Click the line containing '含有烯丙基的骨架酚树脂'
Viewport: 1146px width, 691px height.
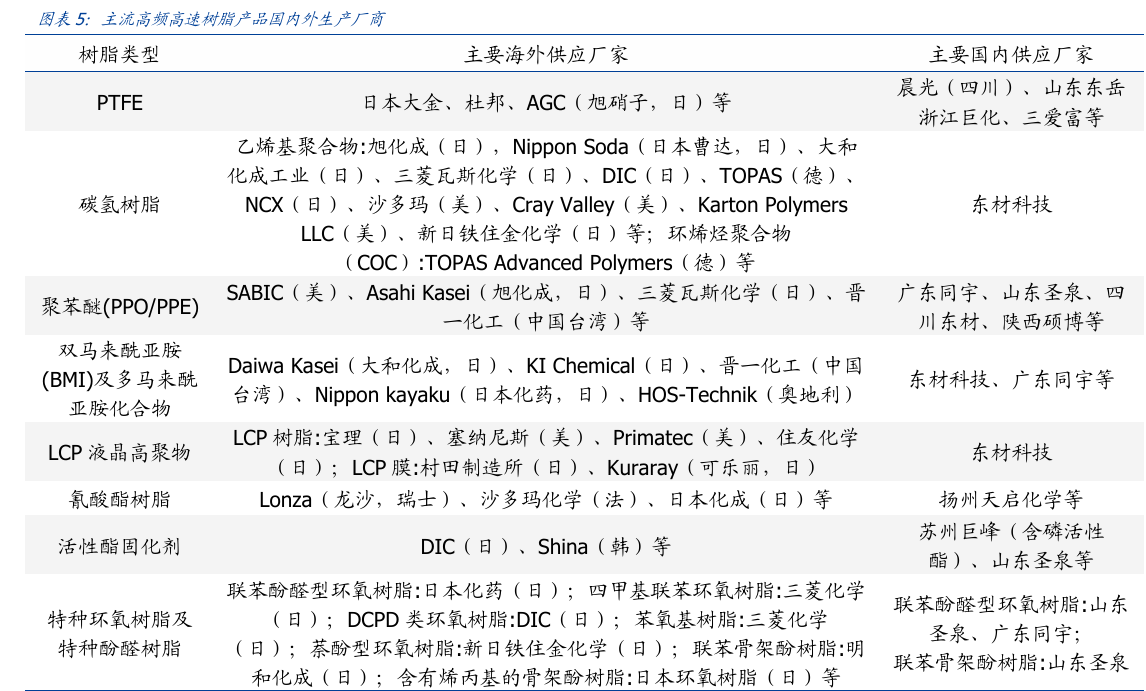coord(546,677)
